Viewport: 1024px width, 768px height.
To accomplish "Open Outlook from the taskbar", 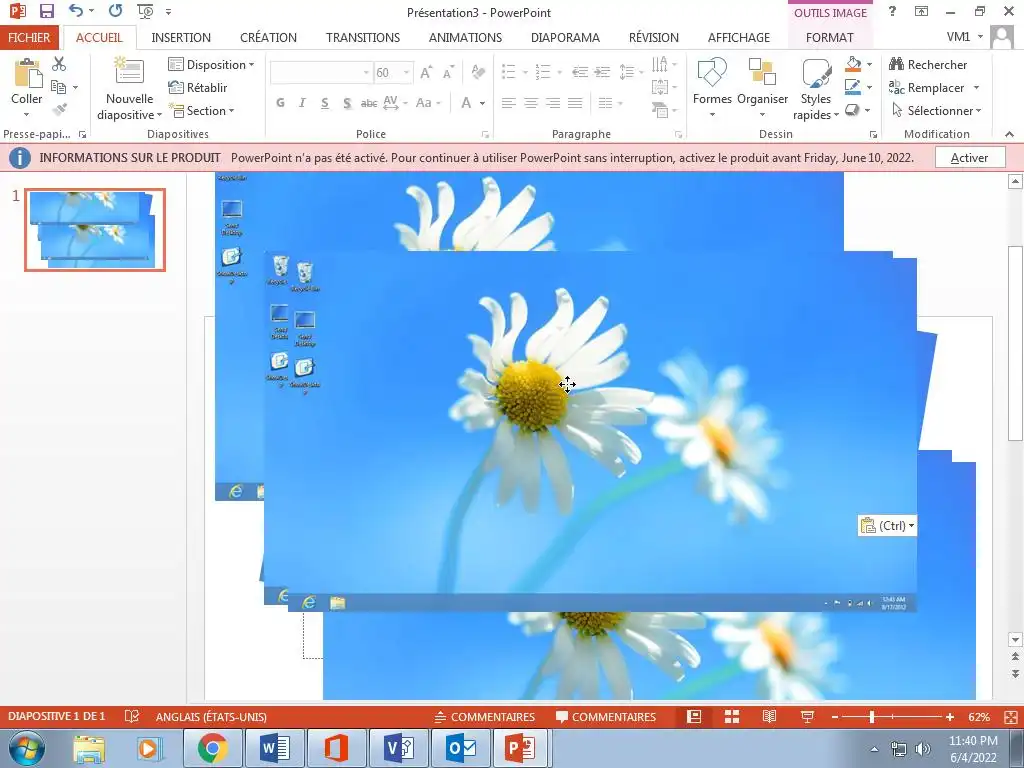I will point(461,748).
